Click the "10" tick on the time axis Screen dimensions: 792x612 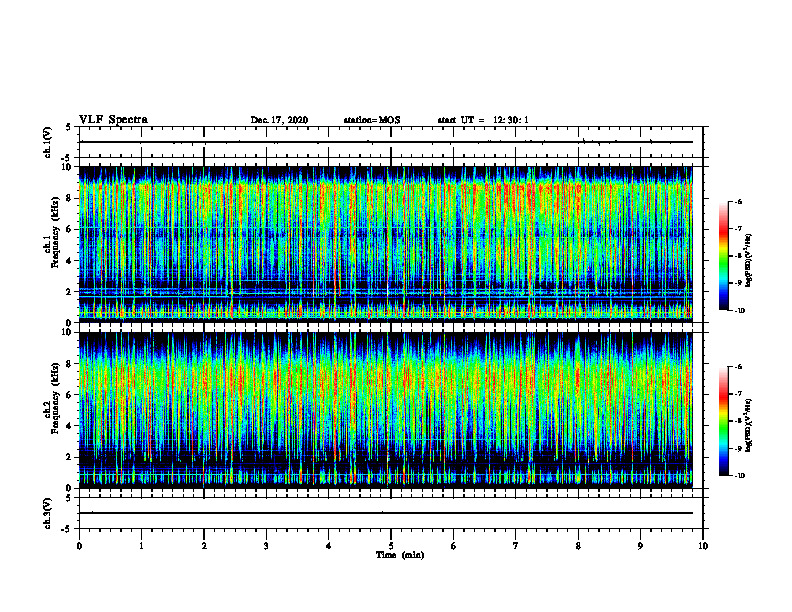pos(703,546)
